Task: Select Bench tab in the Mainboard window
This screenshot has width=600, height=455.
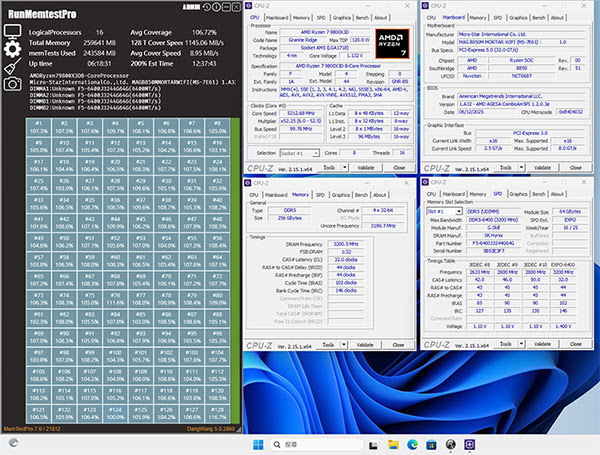Action: pos(539,17)
